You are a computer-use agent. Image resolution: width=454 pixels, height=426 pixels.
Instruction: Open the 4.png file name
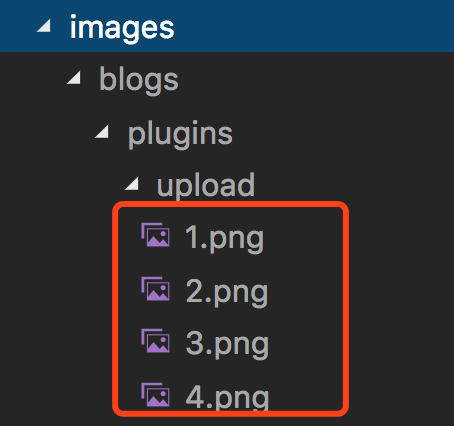click(227, 397)
